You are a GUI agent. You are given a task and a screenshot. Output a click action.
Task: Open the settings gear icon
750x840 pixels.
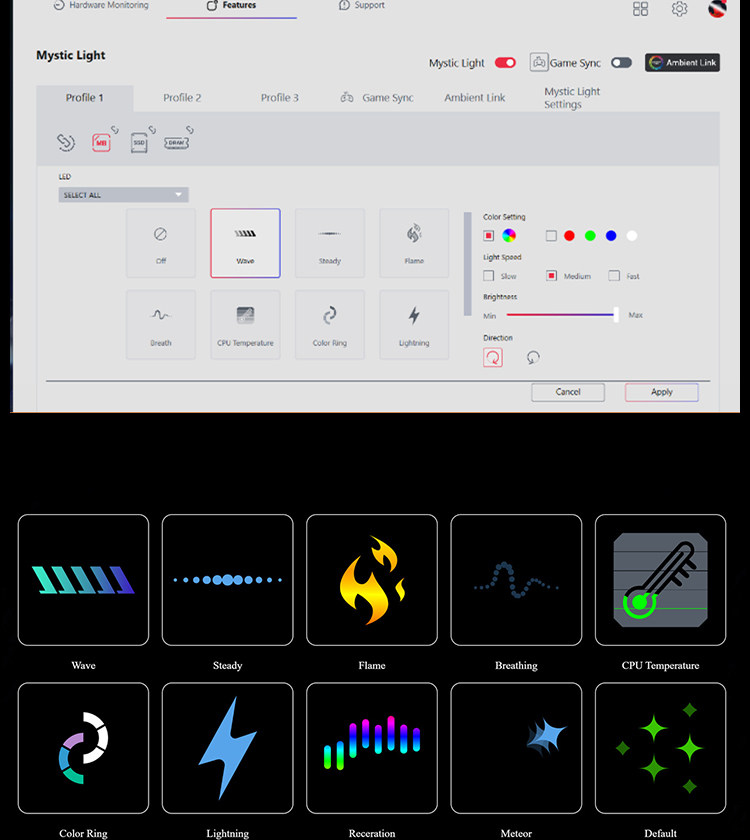click(679, 9)
